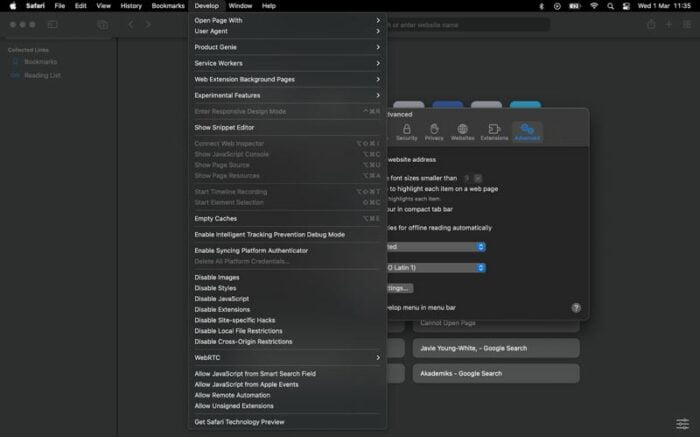Toggle Disable JavaScript
Viewport: 700px width, 437px height.
pyautogui.click(x=287, y=299)
